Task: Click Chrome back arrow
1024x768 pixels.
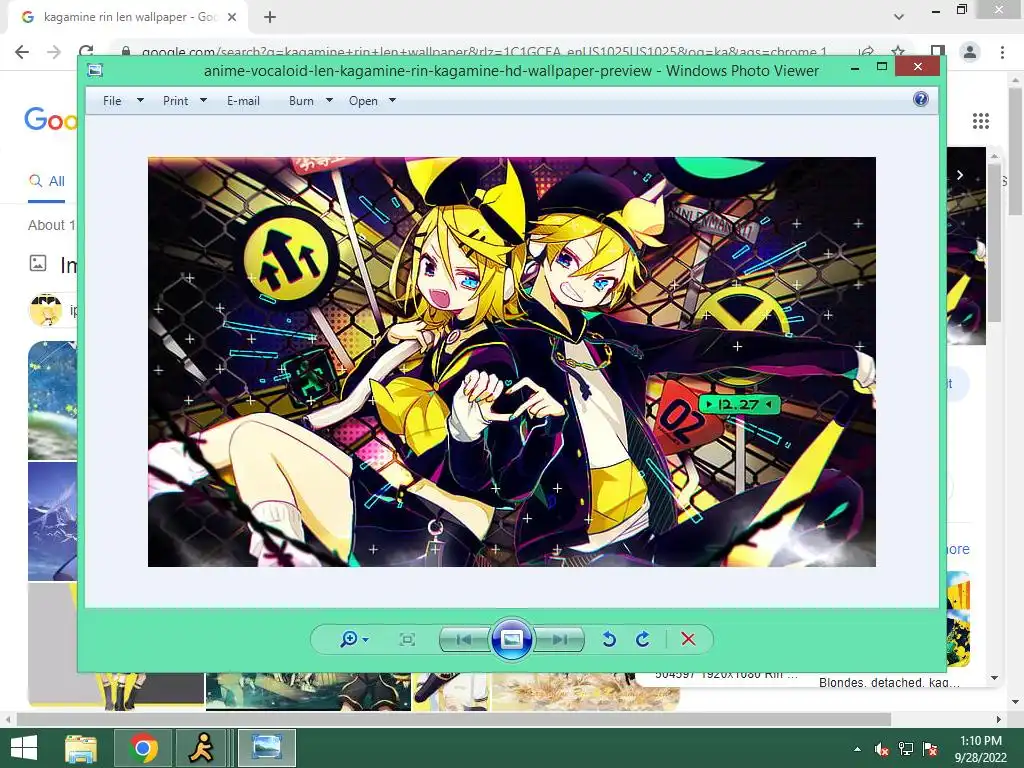Action: 22,52
